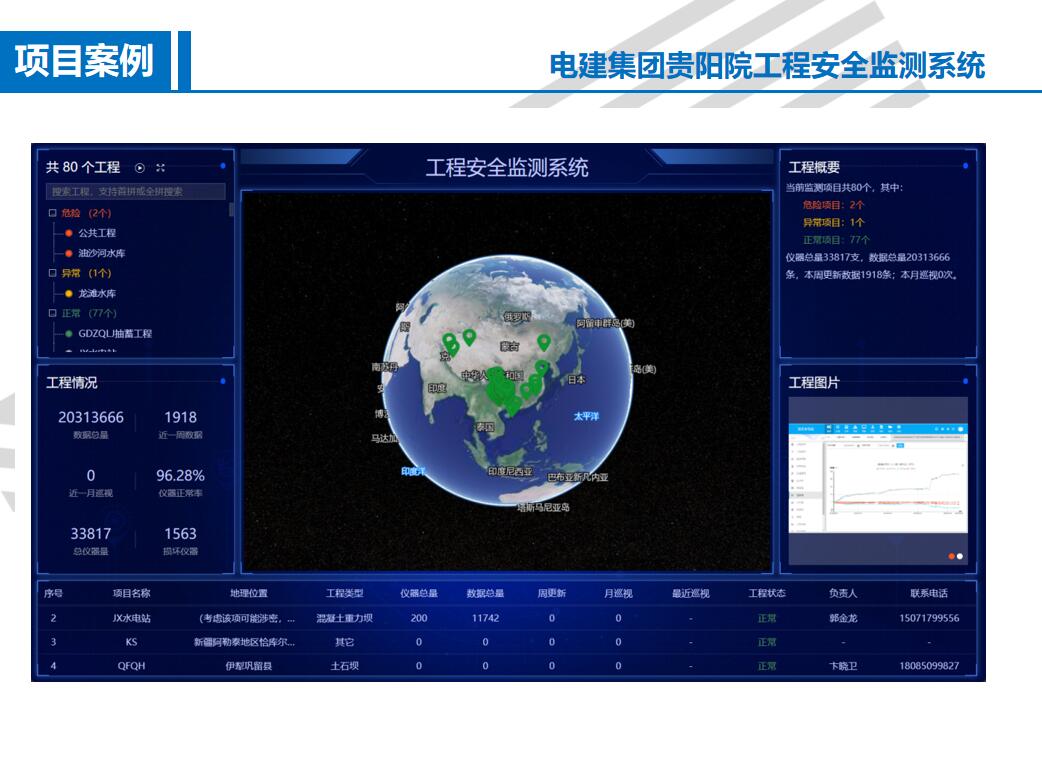
Task: Select GDZQLJ抽蓄工程 in the project tree
Action: (115, 334)
